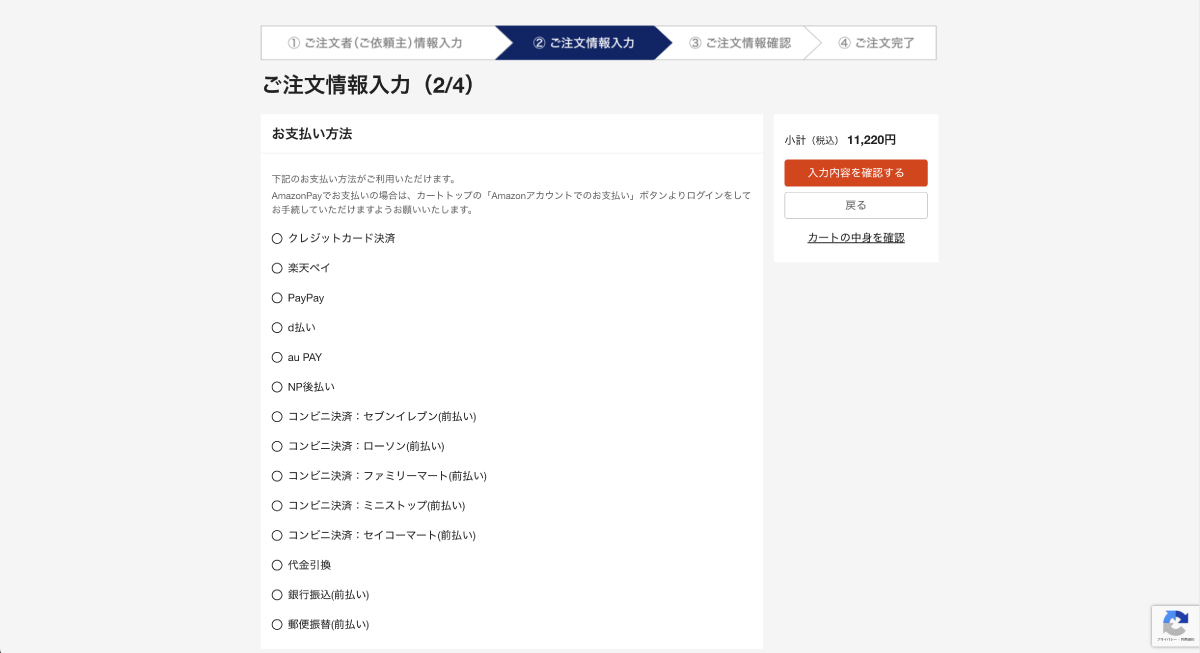This screenshot has height=653, width=1200.
Task: Click the お支払い方法 section heading
Action: coord(312,133)
